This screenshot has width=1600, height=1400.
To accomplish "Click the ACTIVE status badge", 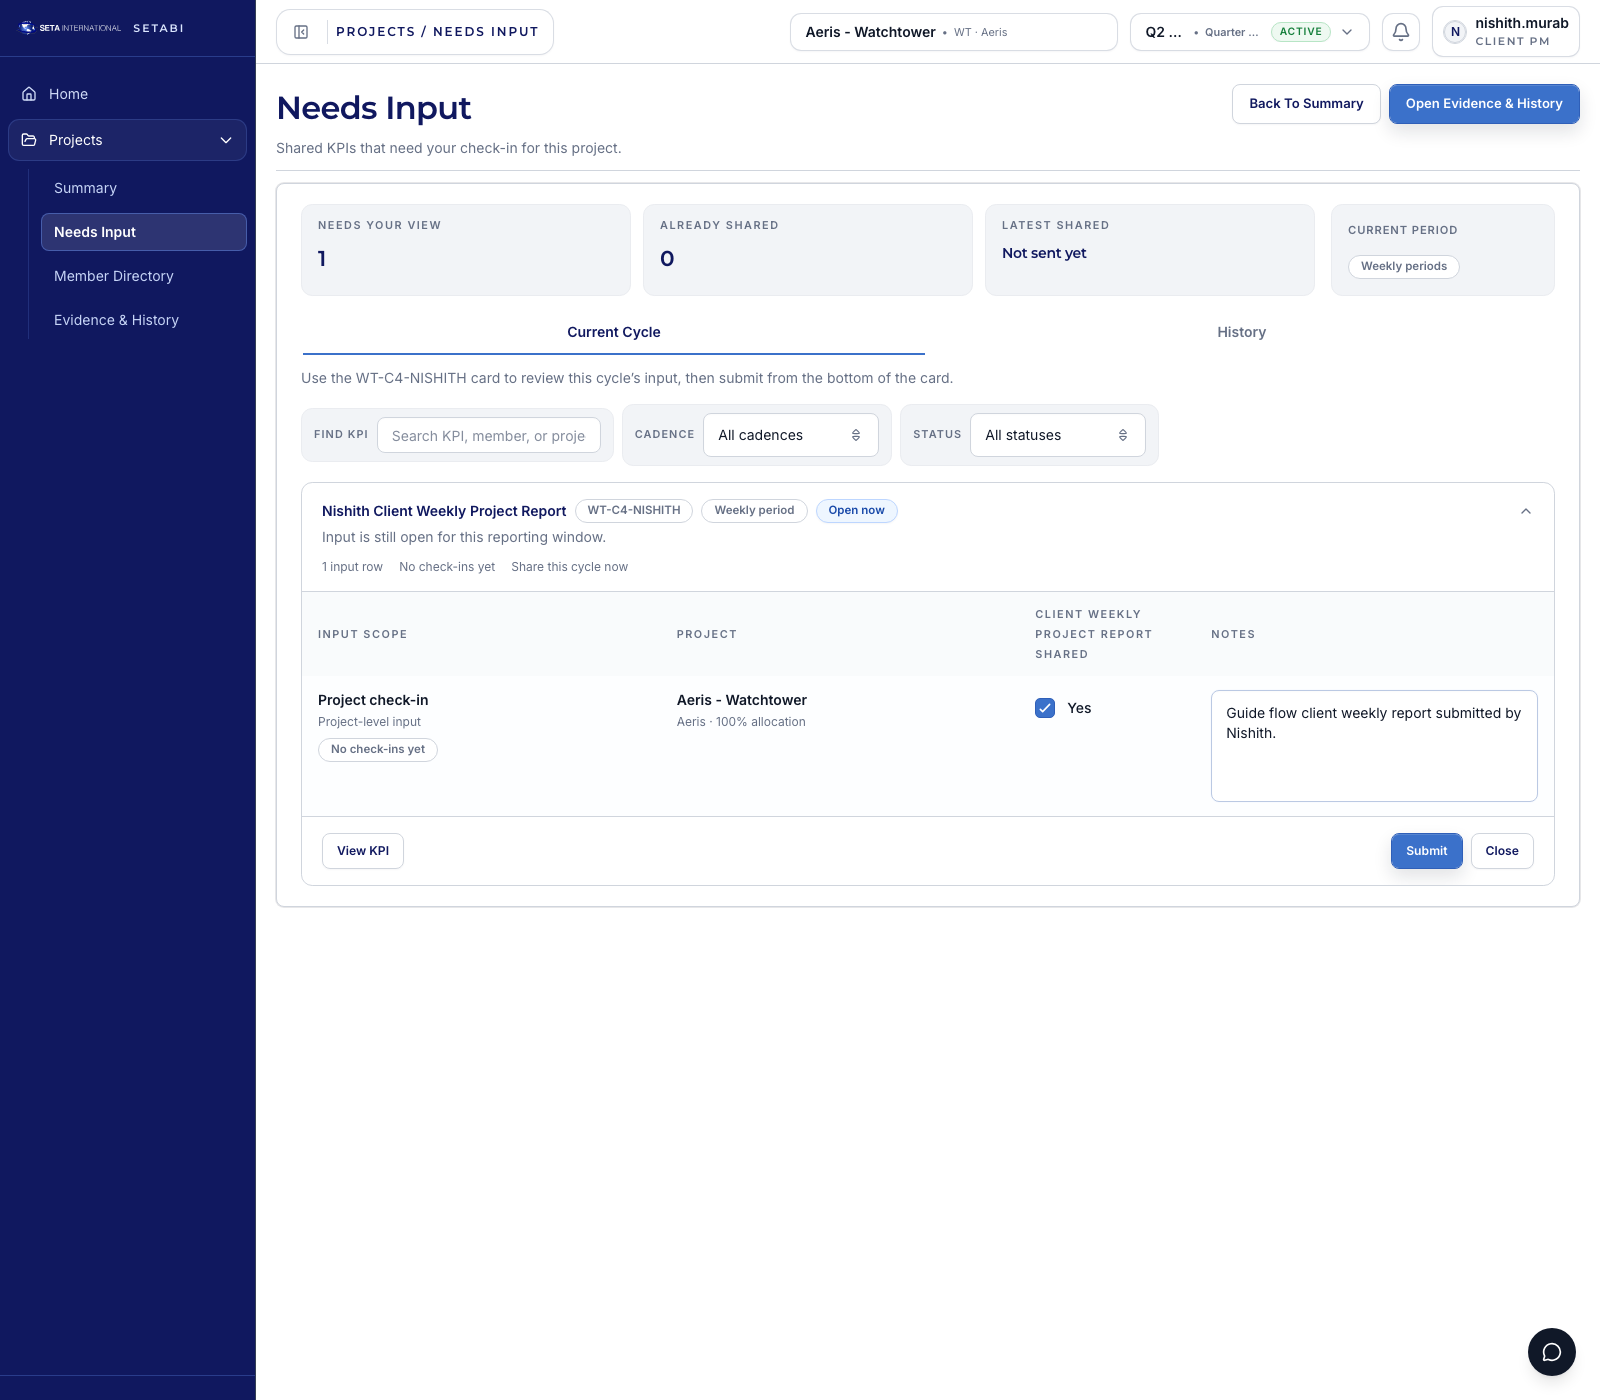I will pyautogui.click(x=1300, y=31).
